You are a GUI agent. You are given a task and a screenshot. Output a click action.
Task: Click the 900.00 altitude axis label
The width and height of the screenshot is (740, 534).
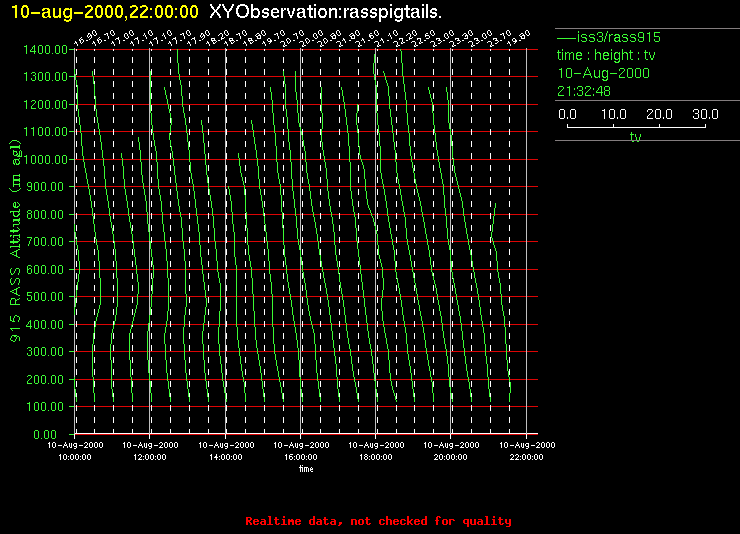(46, 187)
